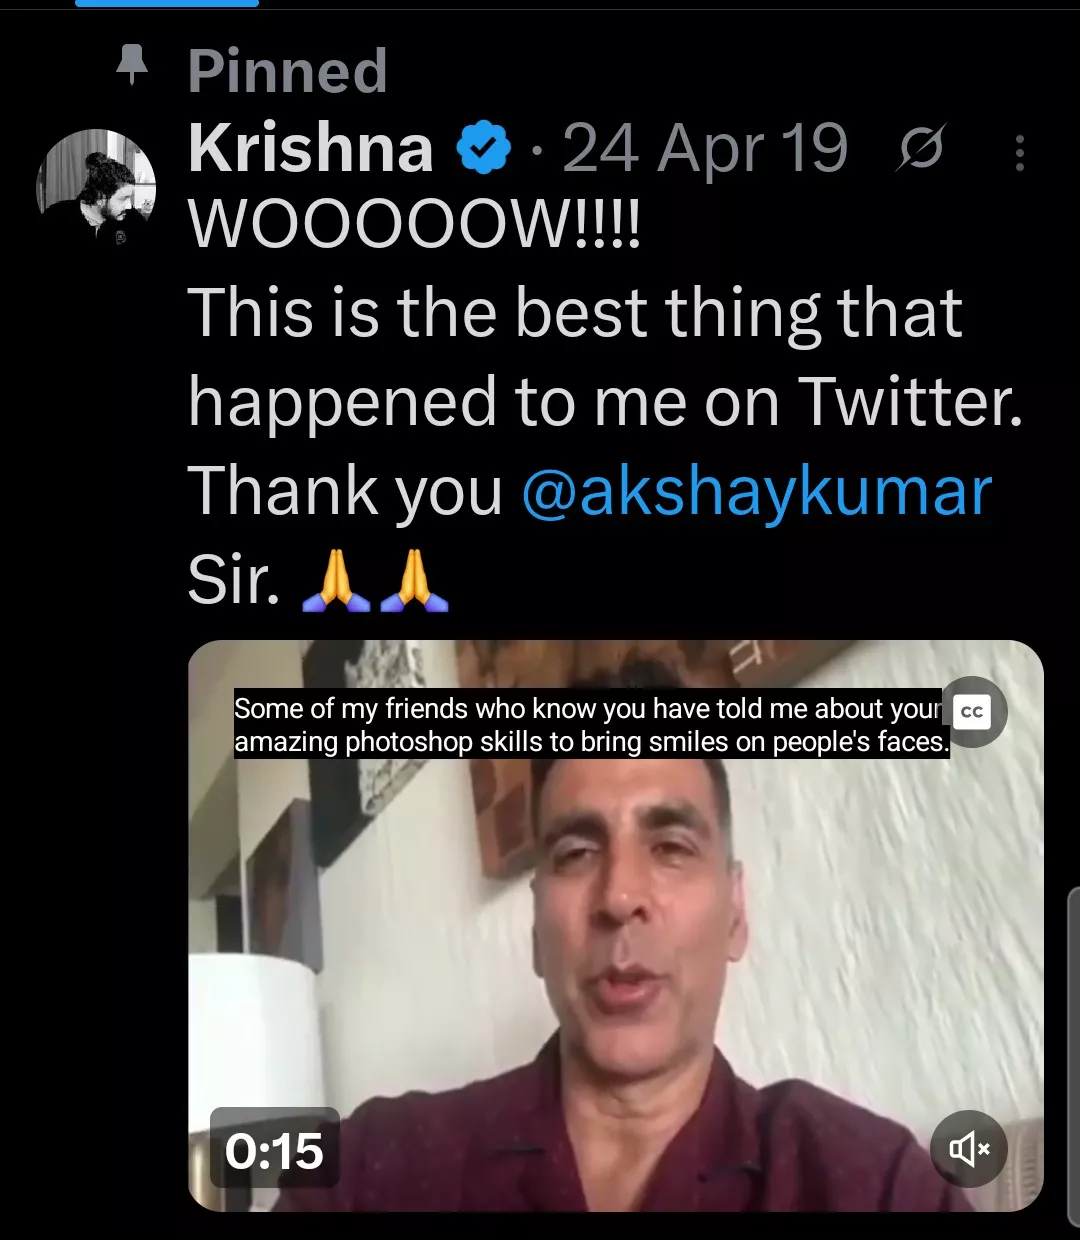Image resolution: width=1080 pixels, height=1240 pixels.
Task: Open the @akshaykumar mention link
Action: 756,492
